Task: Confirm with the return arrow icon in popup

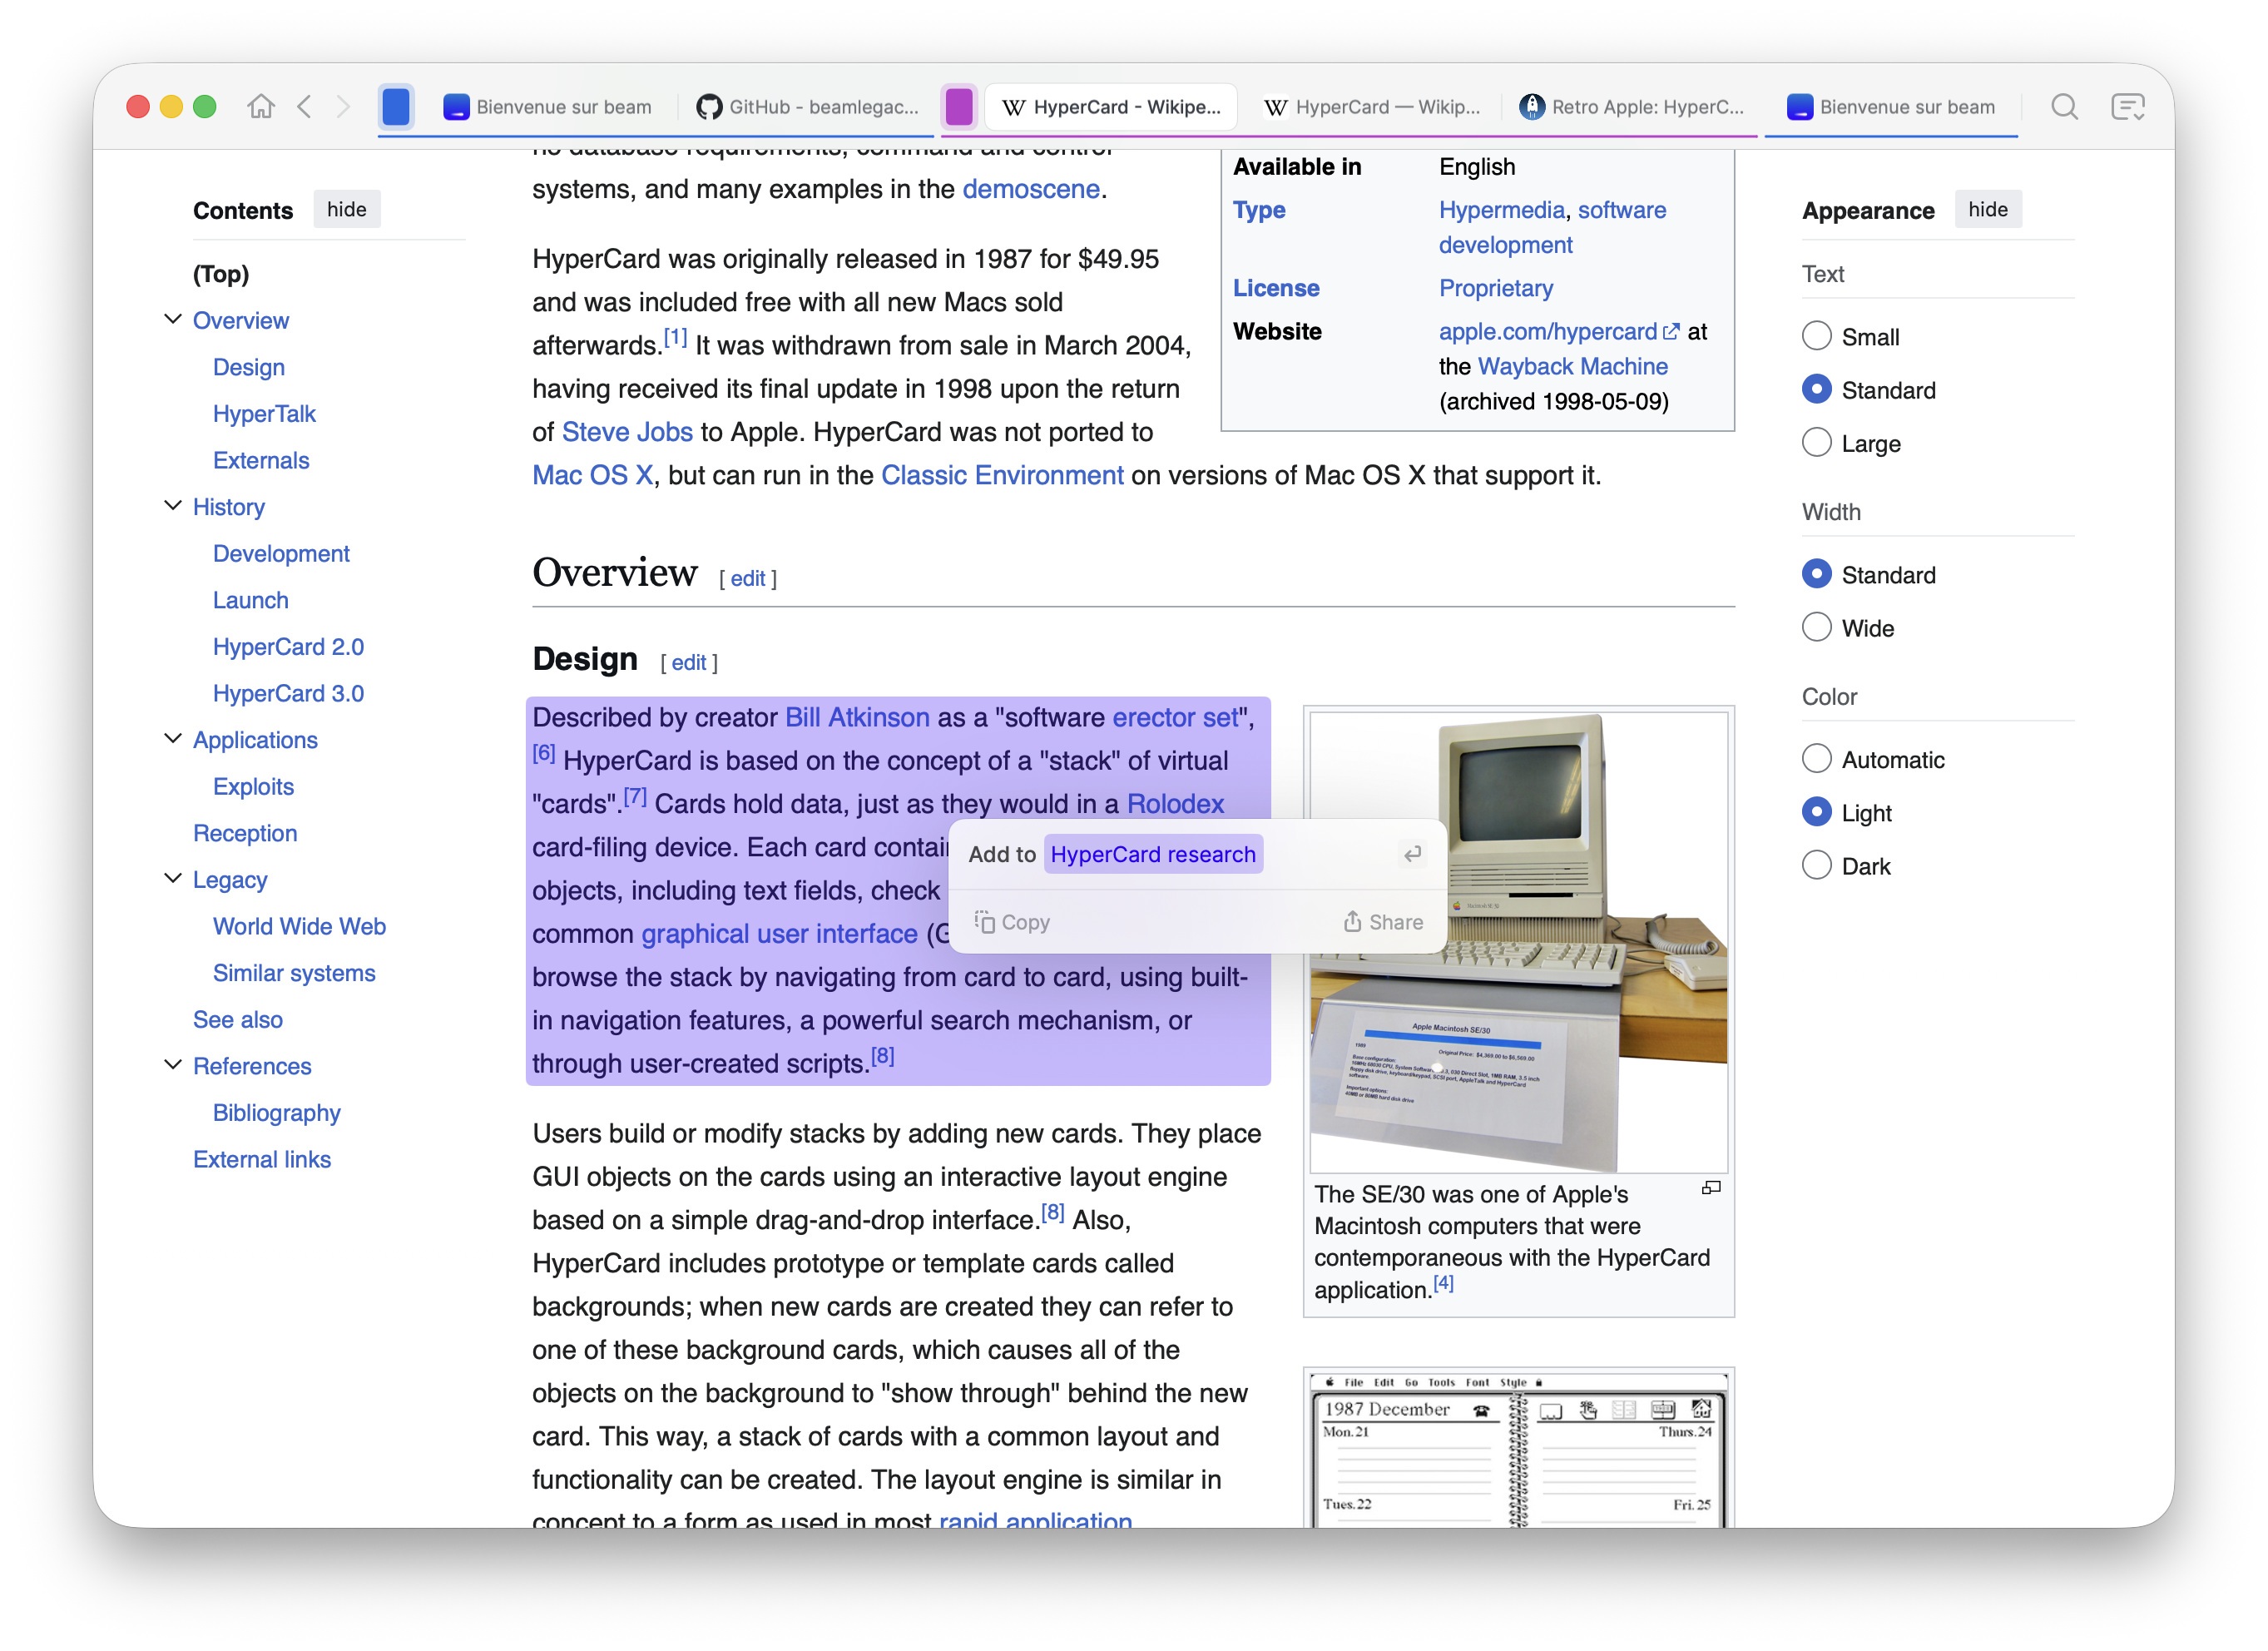Action: (1412, 854)
